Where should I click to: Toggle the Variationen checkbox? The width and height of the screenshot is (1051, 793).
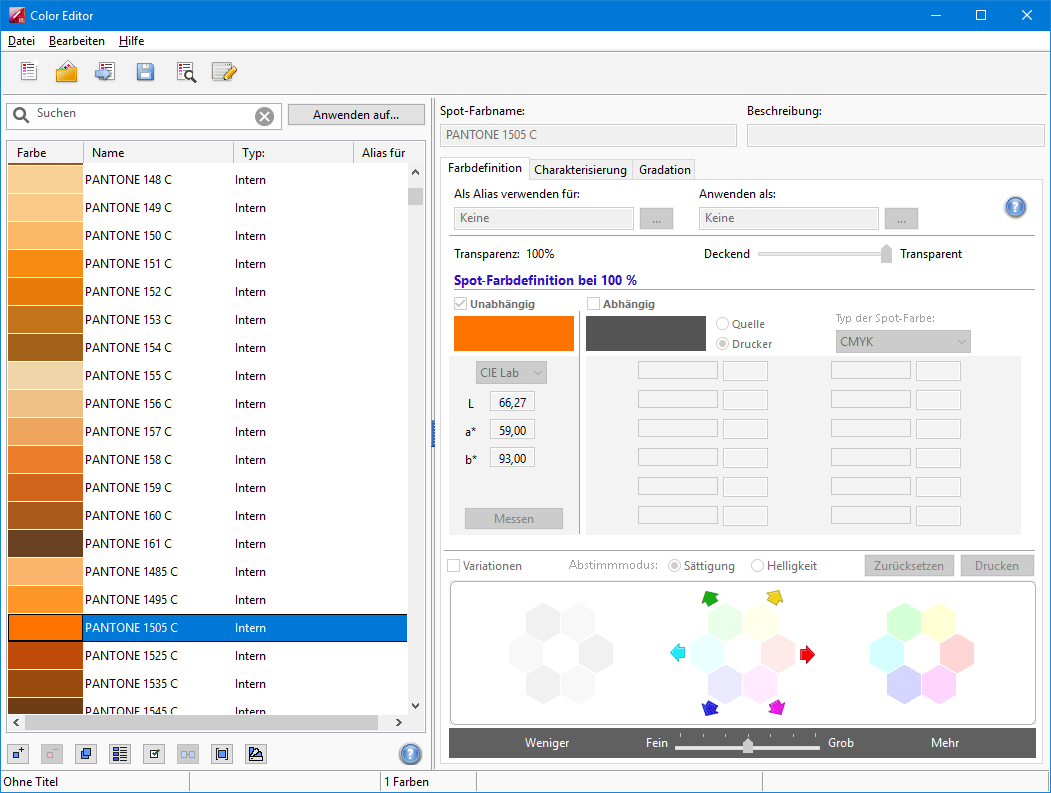click(454, 566)
